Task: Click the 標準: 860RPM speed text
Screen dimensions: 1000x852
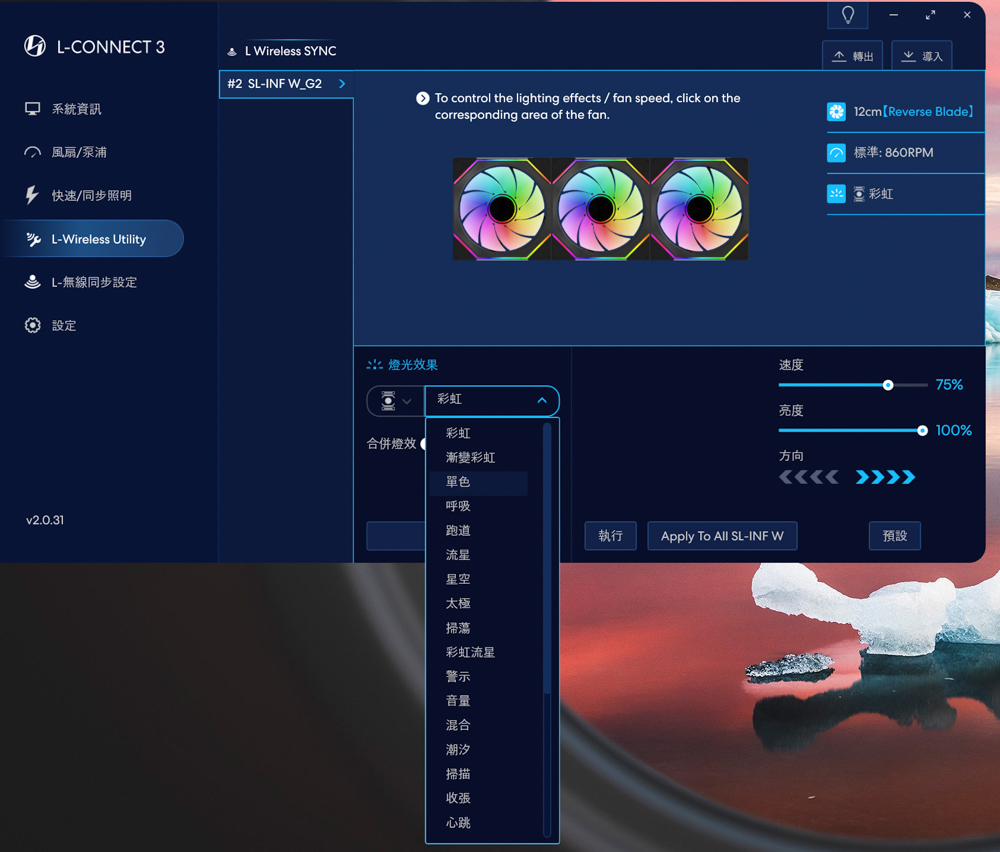Action: click(893, 152)
